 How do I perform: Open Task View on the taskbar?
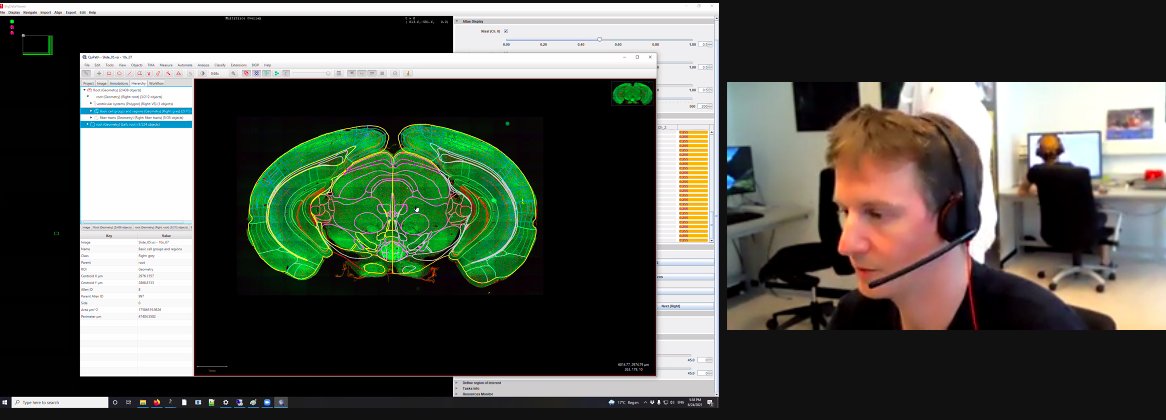(x=129, y=402)
